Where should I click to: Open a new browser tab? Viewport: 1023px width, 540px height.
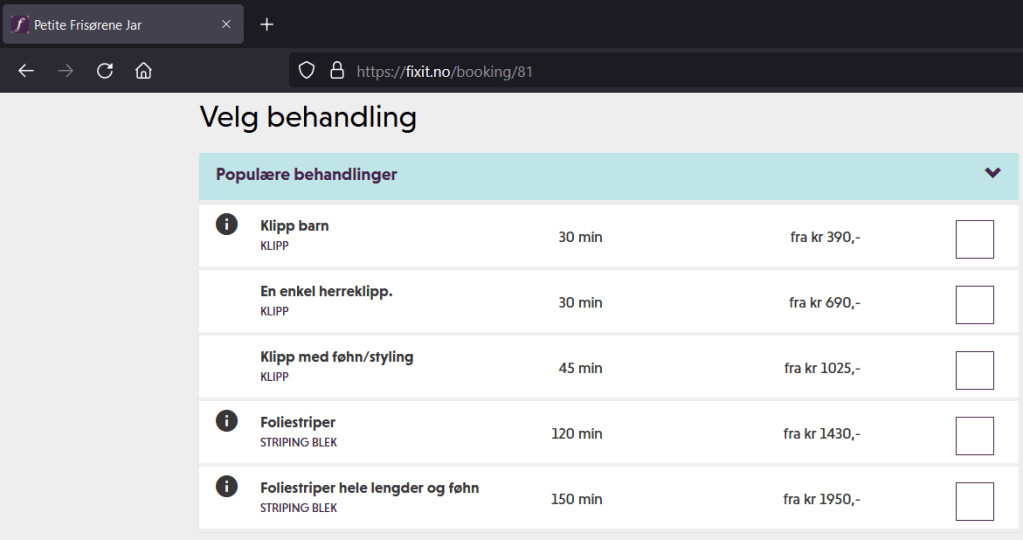click(266, 24)
